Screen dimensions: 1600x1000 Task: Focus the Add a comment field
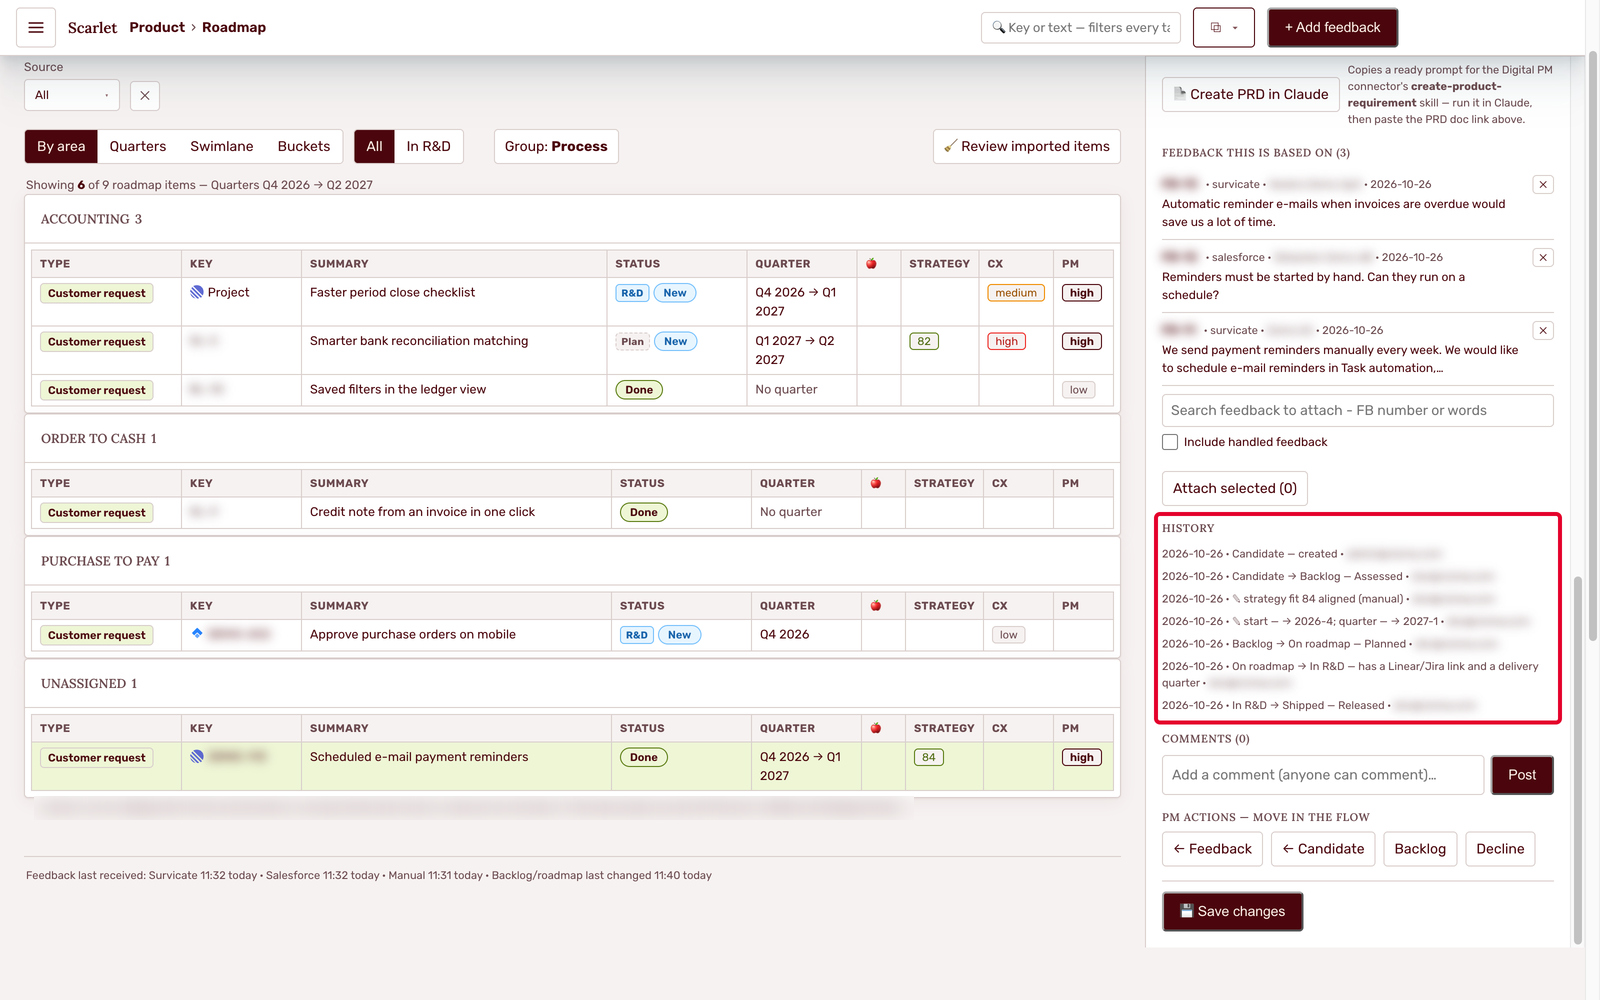pos(1323,775)
